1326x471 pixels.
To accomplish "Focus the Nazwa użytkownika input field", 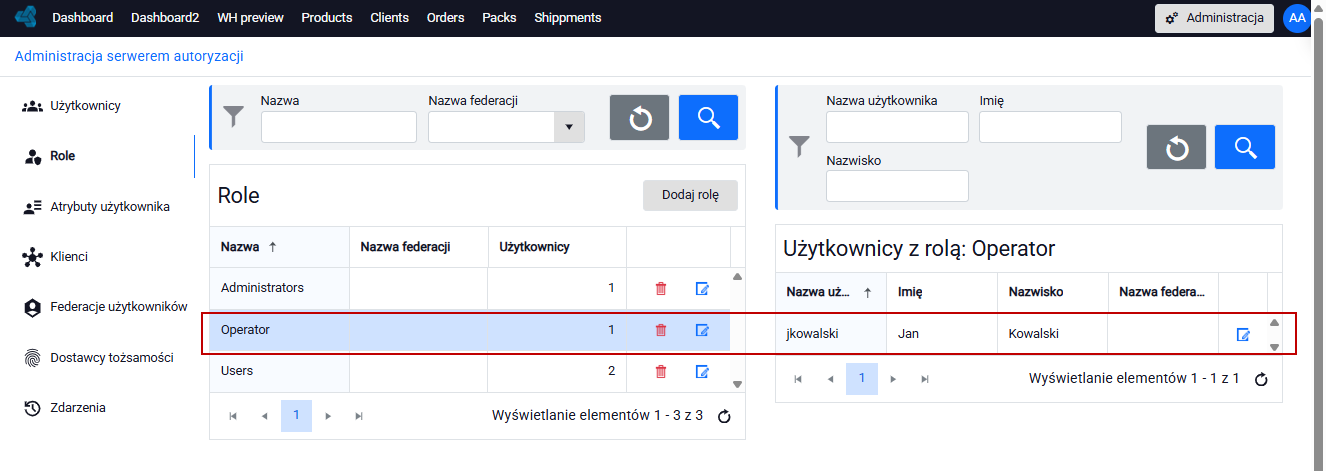I will click(897, 127).
